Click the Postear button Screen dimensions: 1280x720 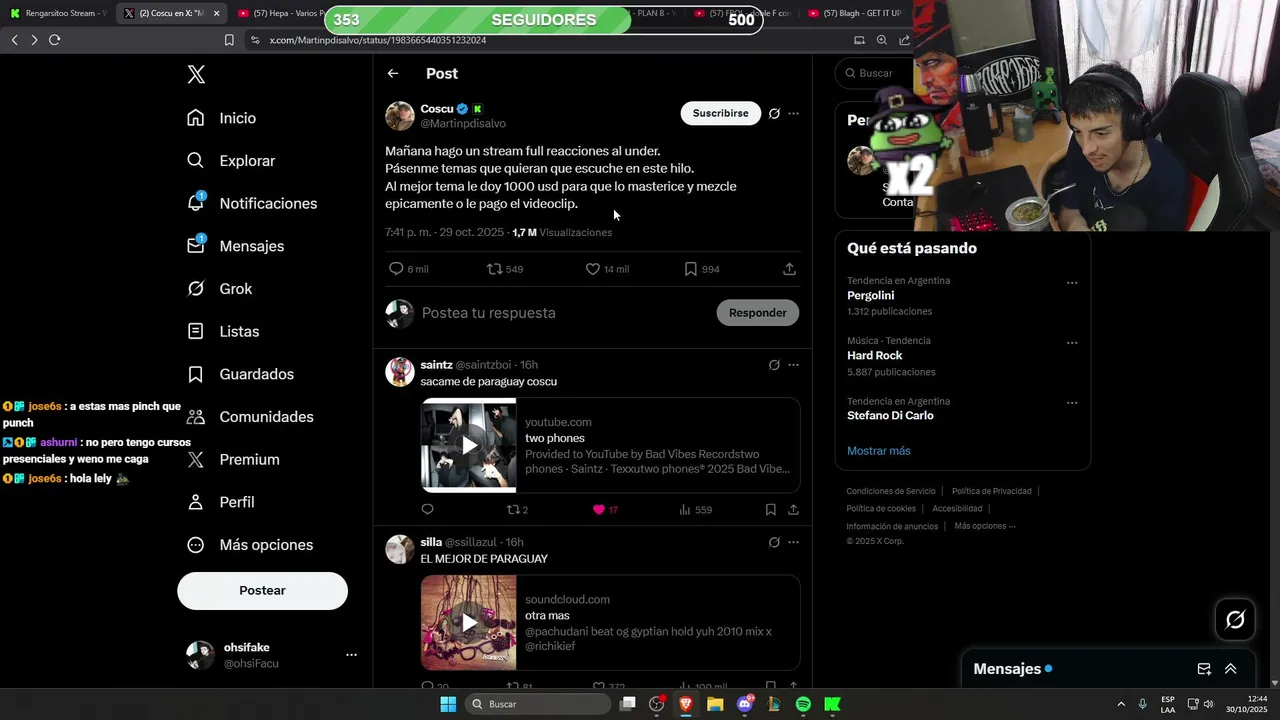[263, 591]
